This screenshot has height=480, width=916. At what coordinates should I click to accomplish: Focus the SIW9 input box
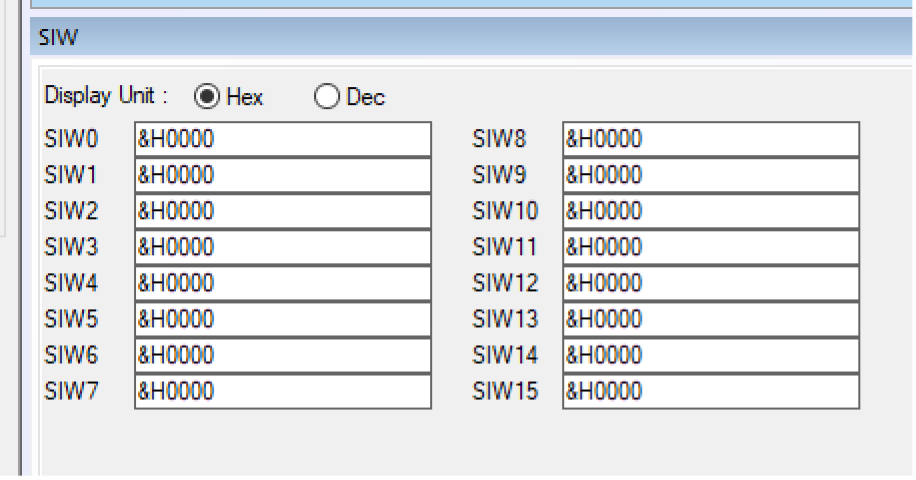710,176
